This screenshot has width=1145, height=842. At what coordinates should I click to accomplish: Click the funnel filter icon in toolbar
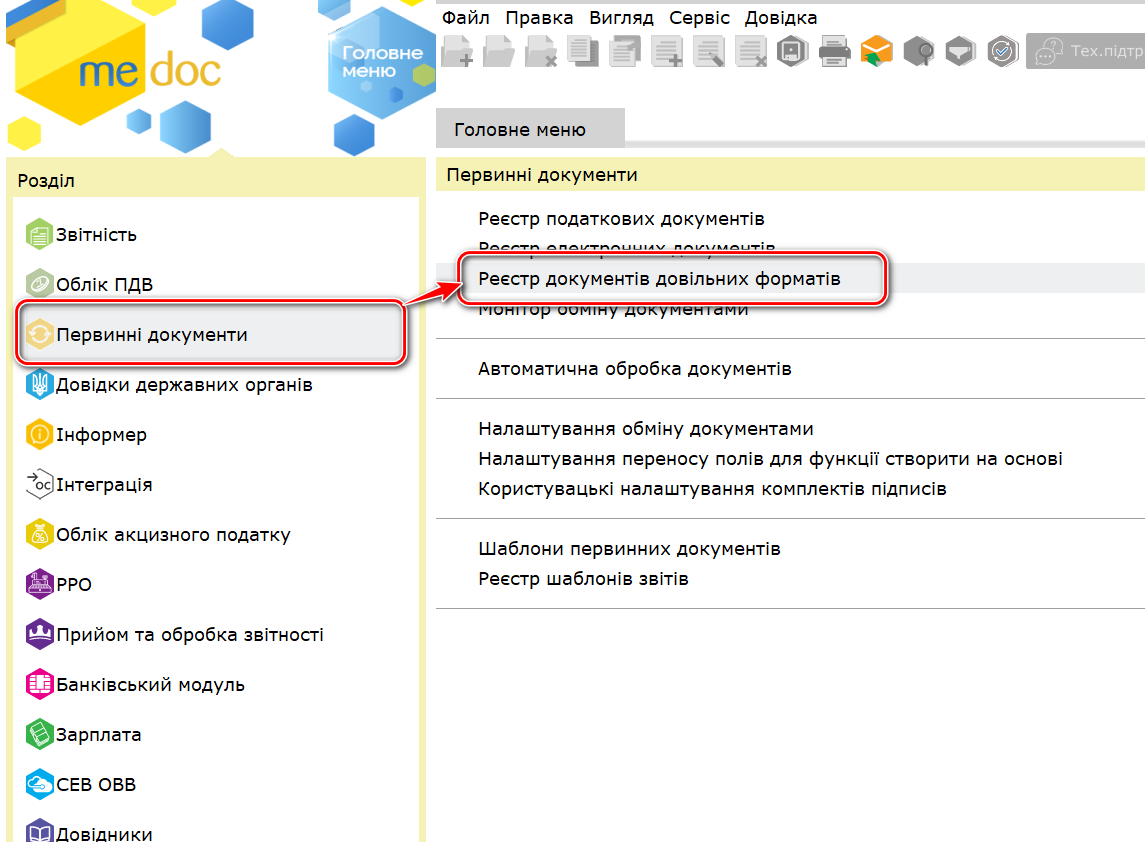click(961, 50)
